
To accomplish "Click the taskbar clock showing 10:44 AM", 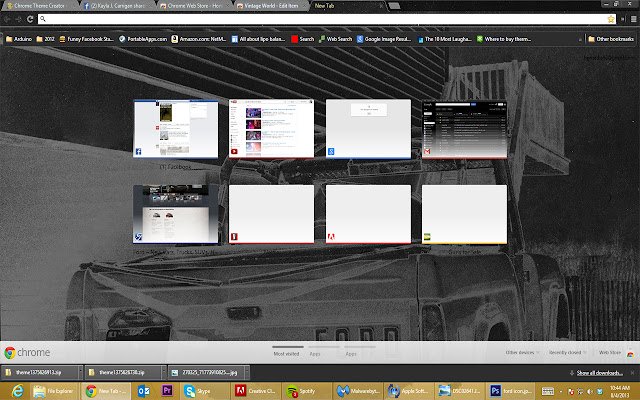I will tap(619, 391).
